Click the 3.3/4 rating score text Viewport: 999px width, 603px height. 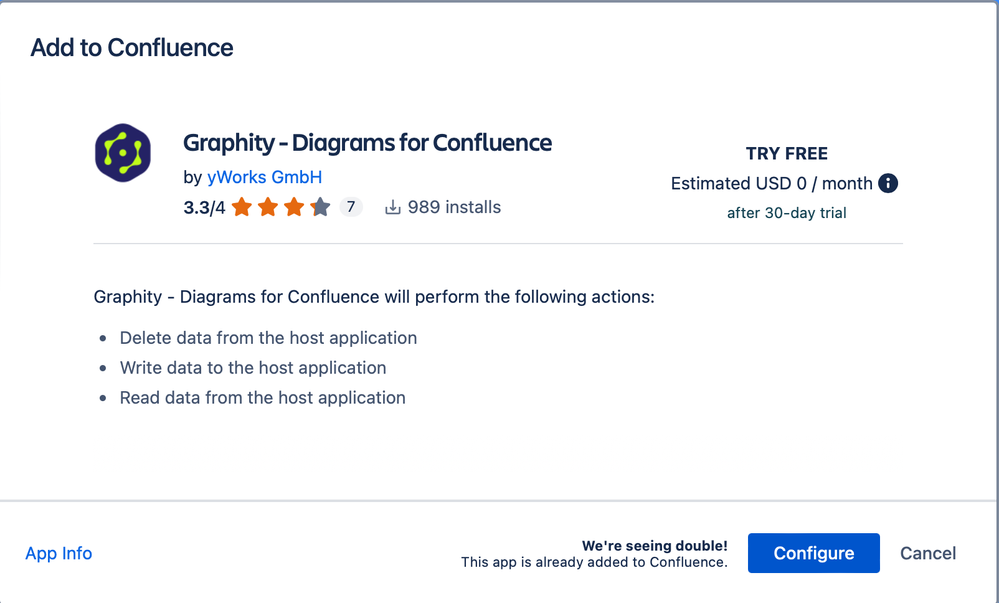coord(205,208)
